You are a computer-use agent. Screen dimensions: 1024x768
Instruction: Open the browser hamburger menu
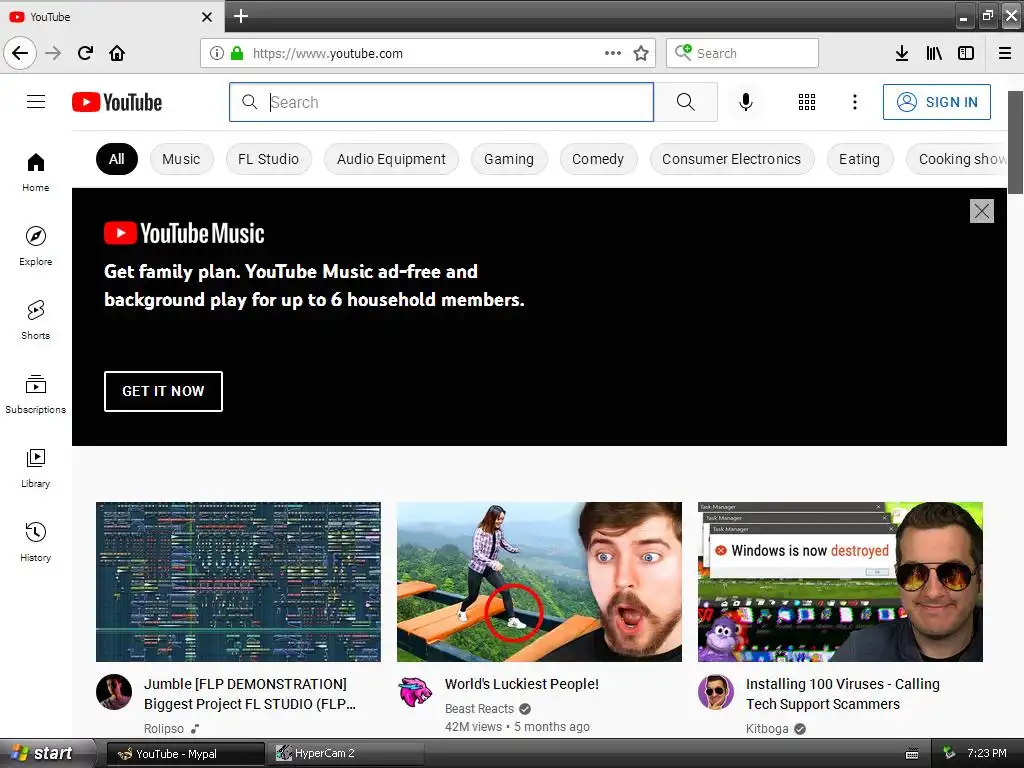pyautogui.click(x=1004, y=53)
